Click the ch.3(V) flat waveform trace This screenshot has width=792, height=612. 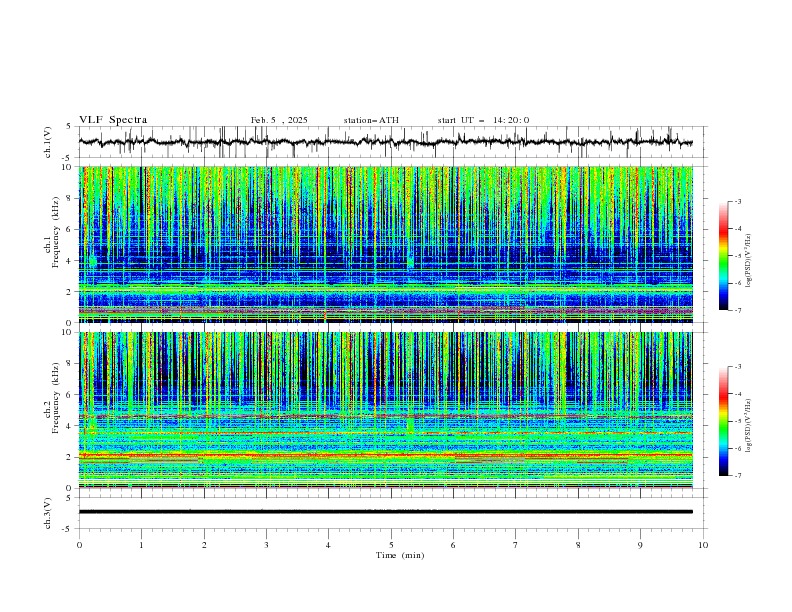coord(386,512)
